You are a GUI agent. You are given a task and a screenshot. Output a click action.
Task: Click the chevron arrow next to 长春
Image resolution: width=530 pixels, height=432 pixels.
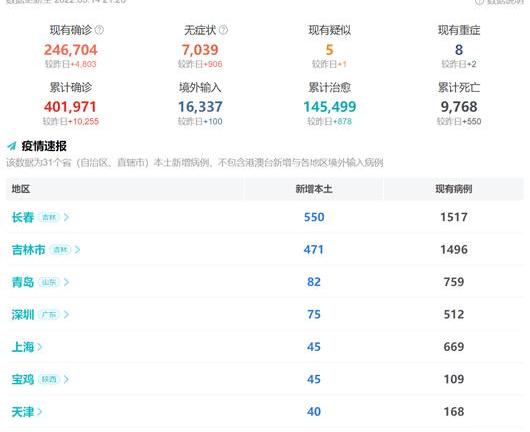[66, 217]
